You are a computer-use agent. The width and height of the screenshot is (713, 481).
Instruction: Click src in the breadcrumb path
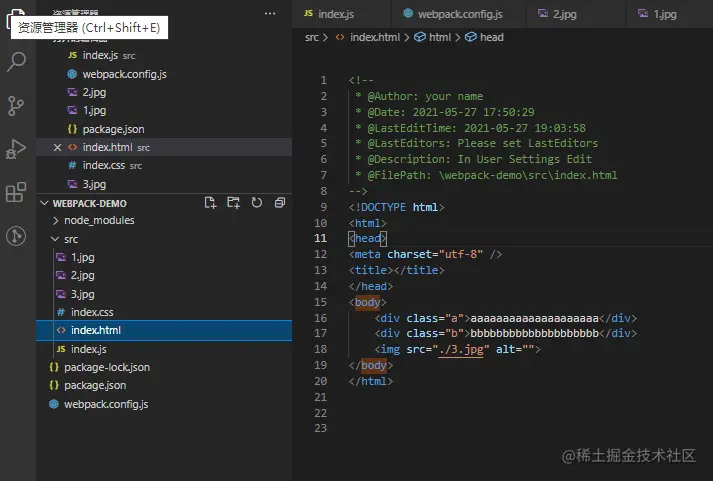coord(311,37)
